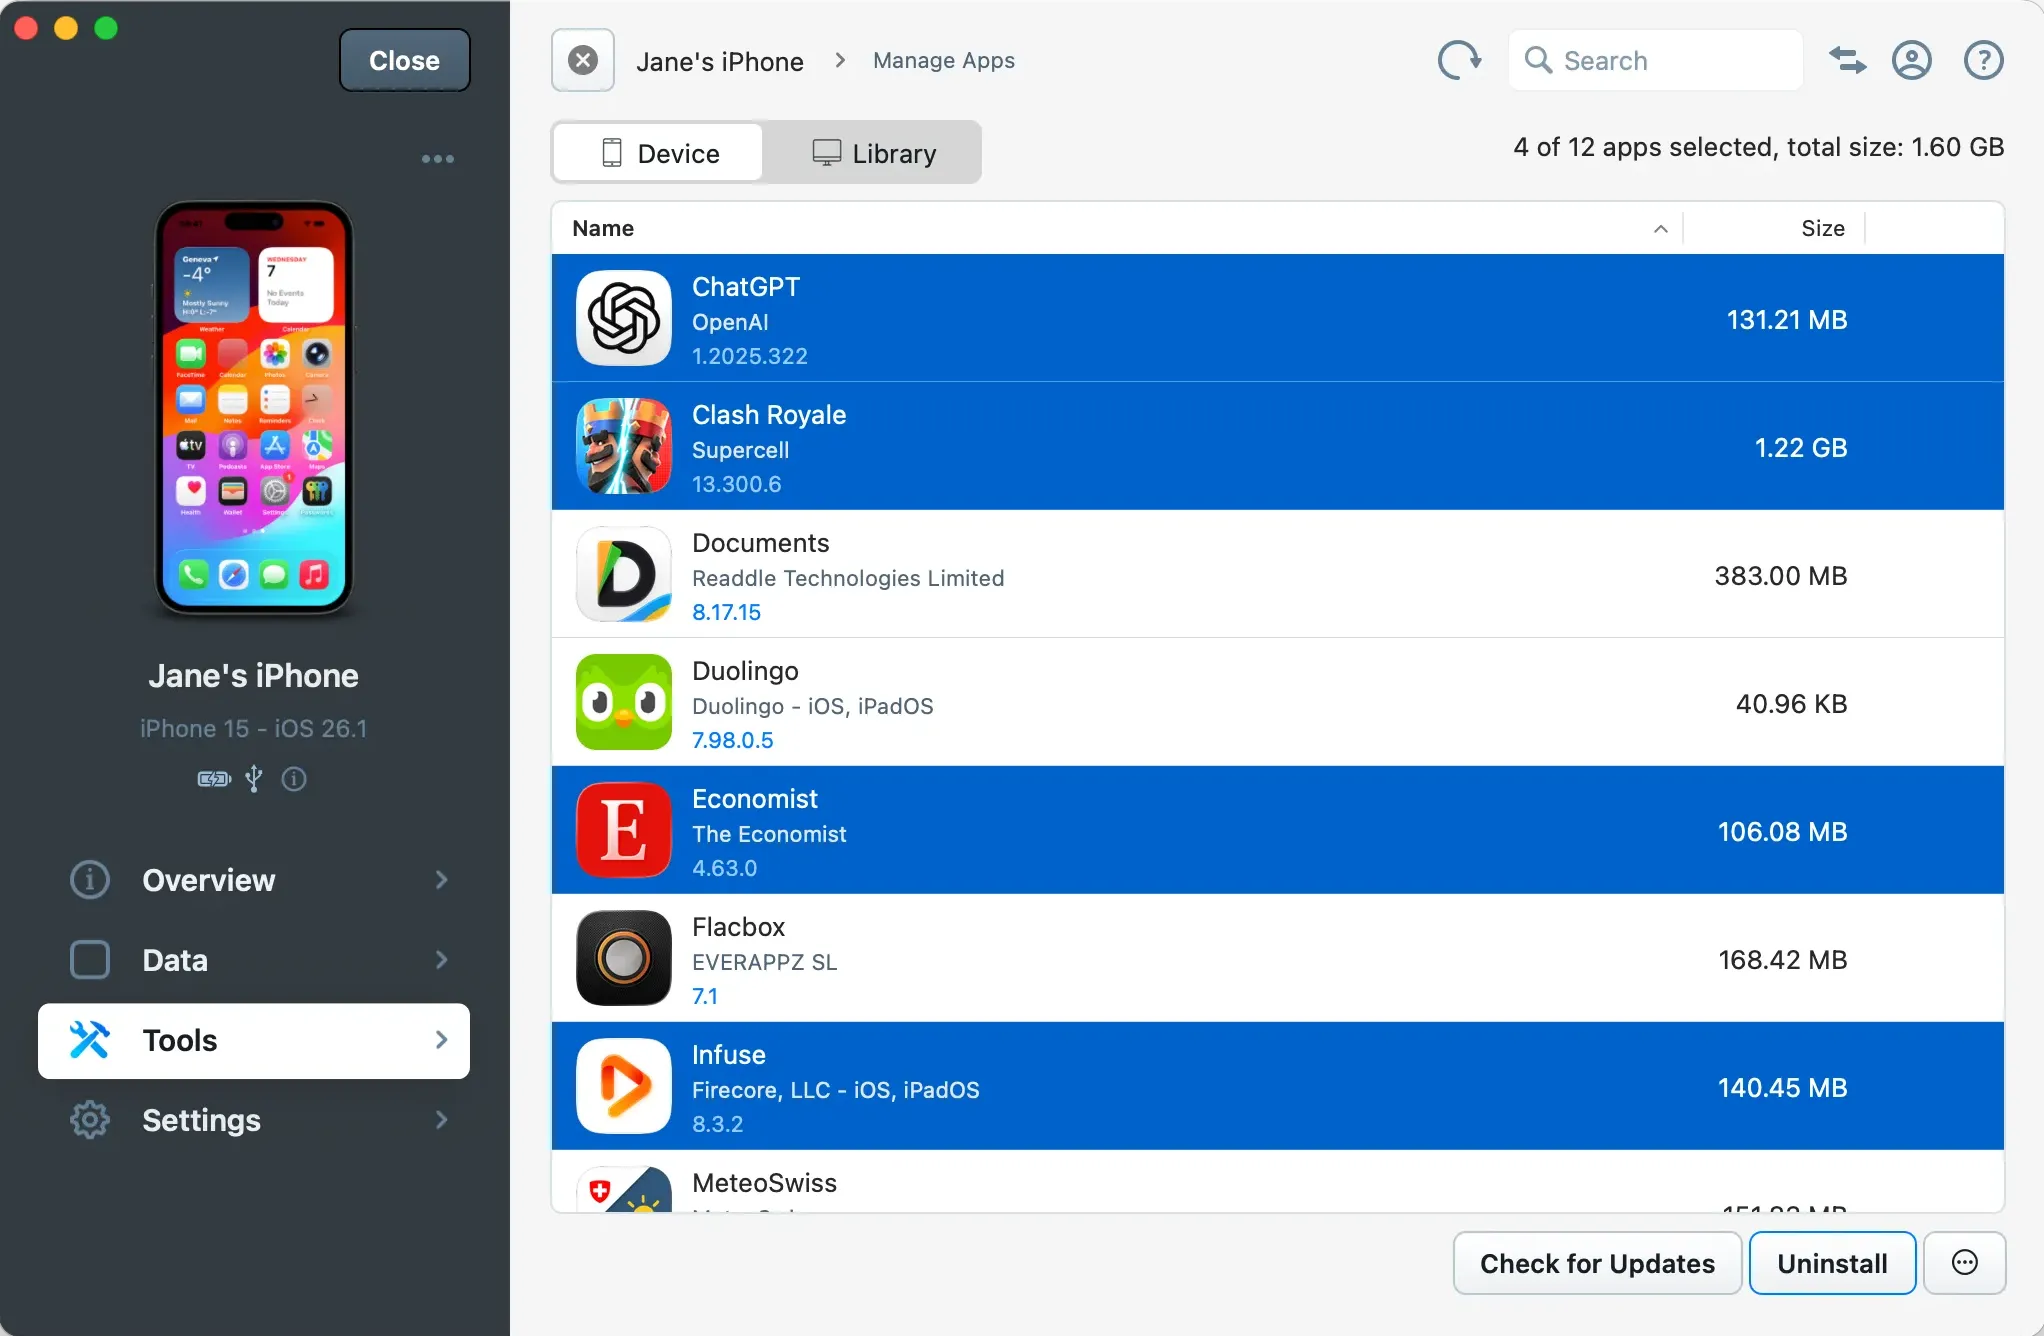Click Check for Updates
The width and height of the screenshot is (2044, 1336).
click(1597, 1263)
